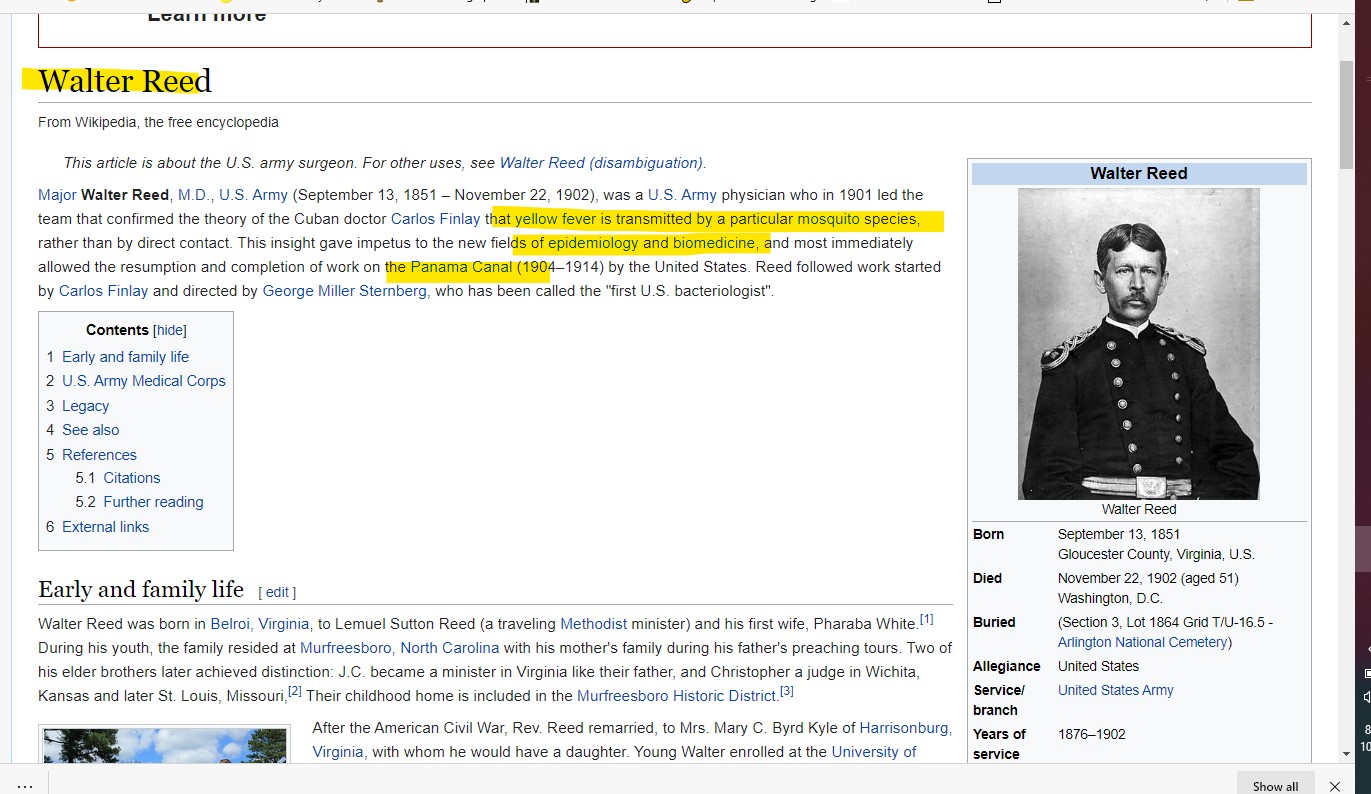1371x794 pixels.
Task: Click 'November 22, 1902 (aged 51)' died value
Action: [1148, 578]
